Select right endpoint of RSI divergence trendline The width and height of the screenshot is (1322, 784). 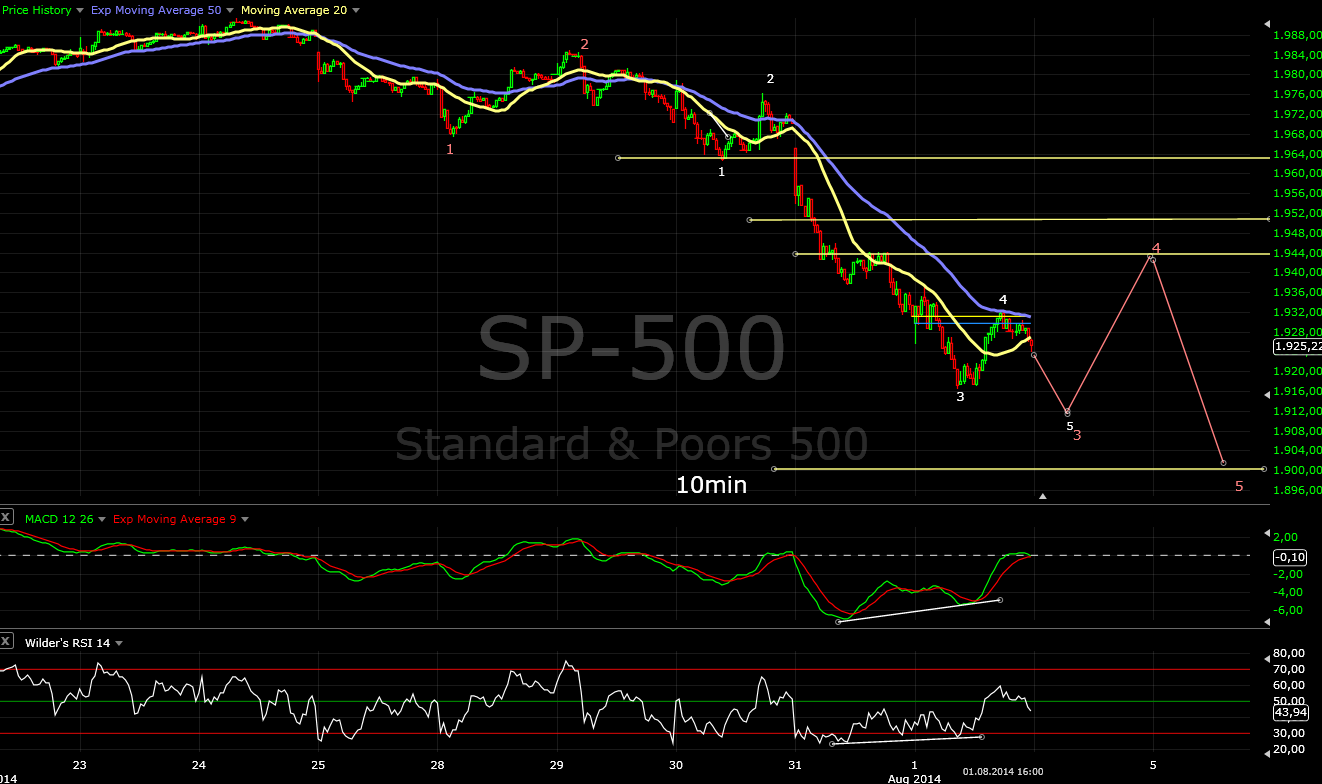pos(981,737)
